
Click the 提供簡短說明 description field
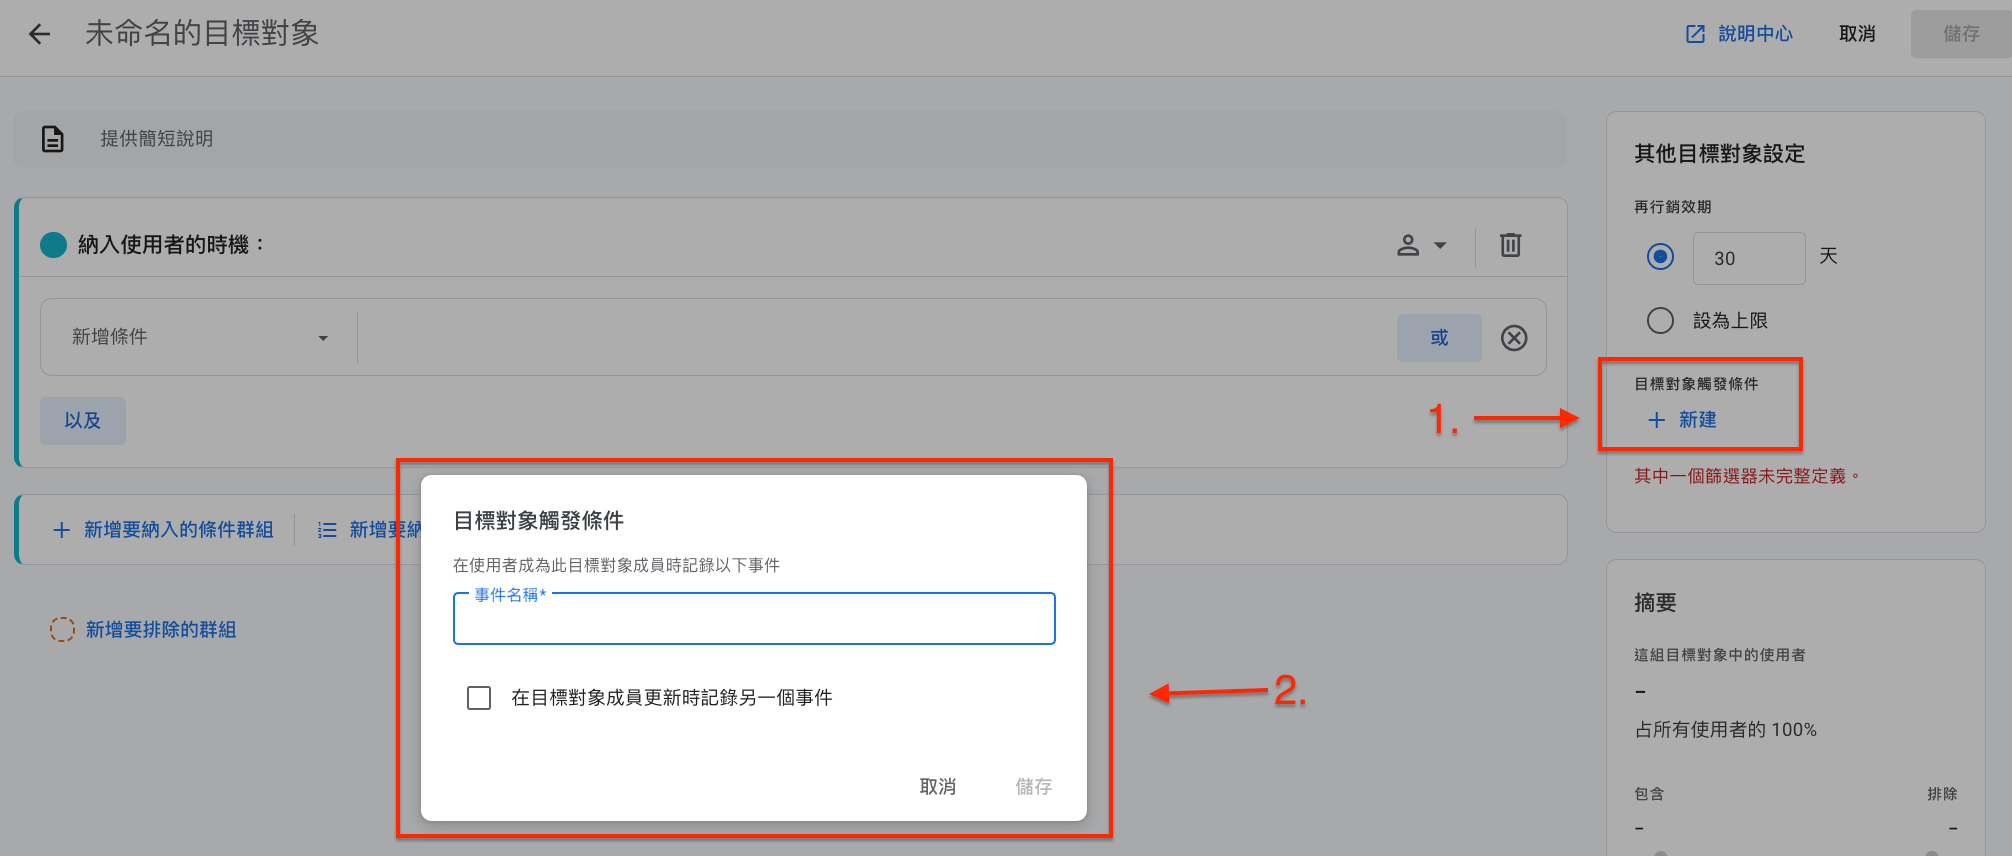click(789, 139)
